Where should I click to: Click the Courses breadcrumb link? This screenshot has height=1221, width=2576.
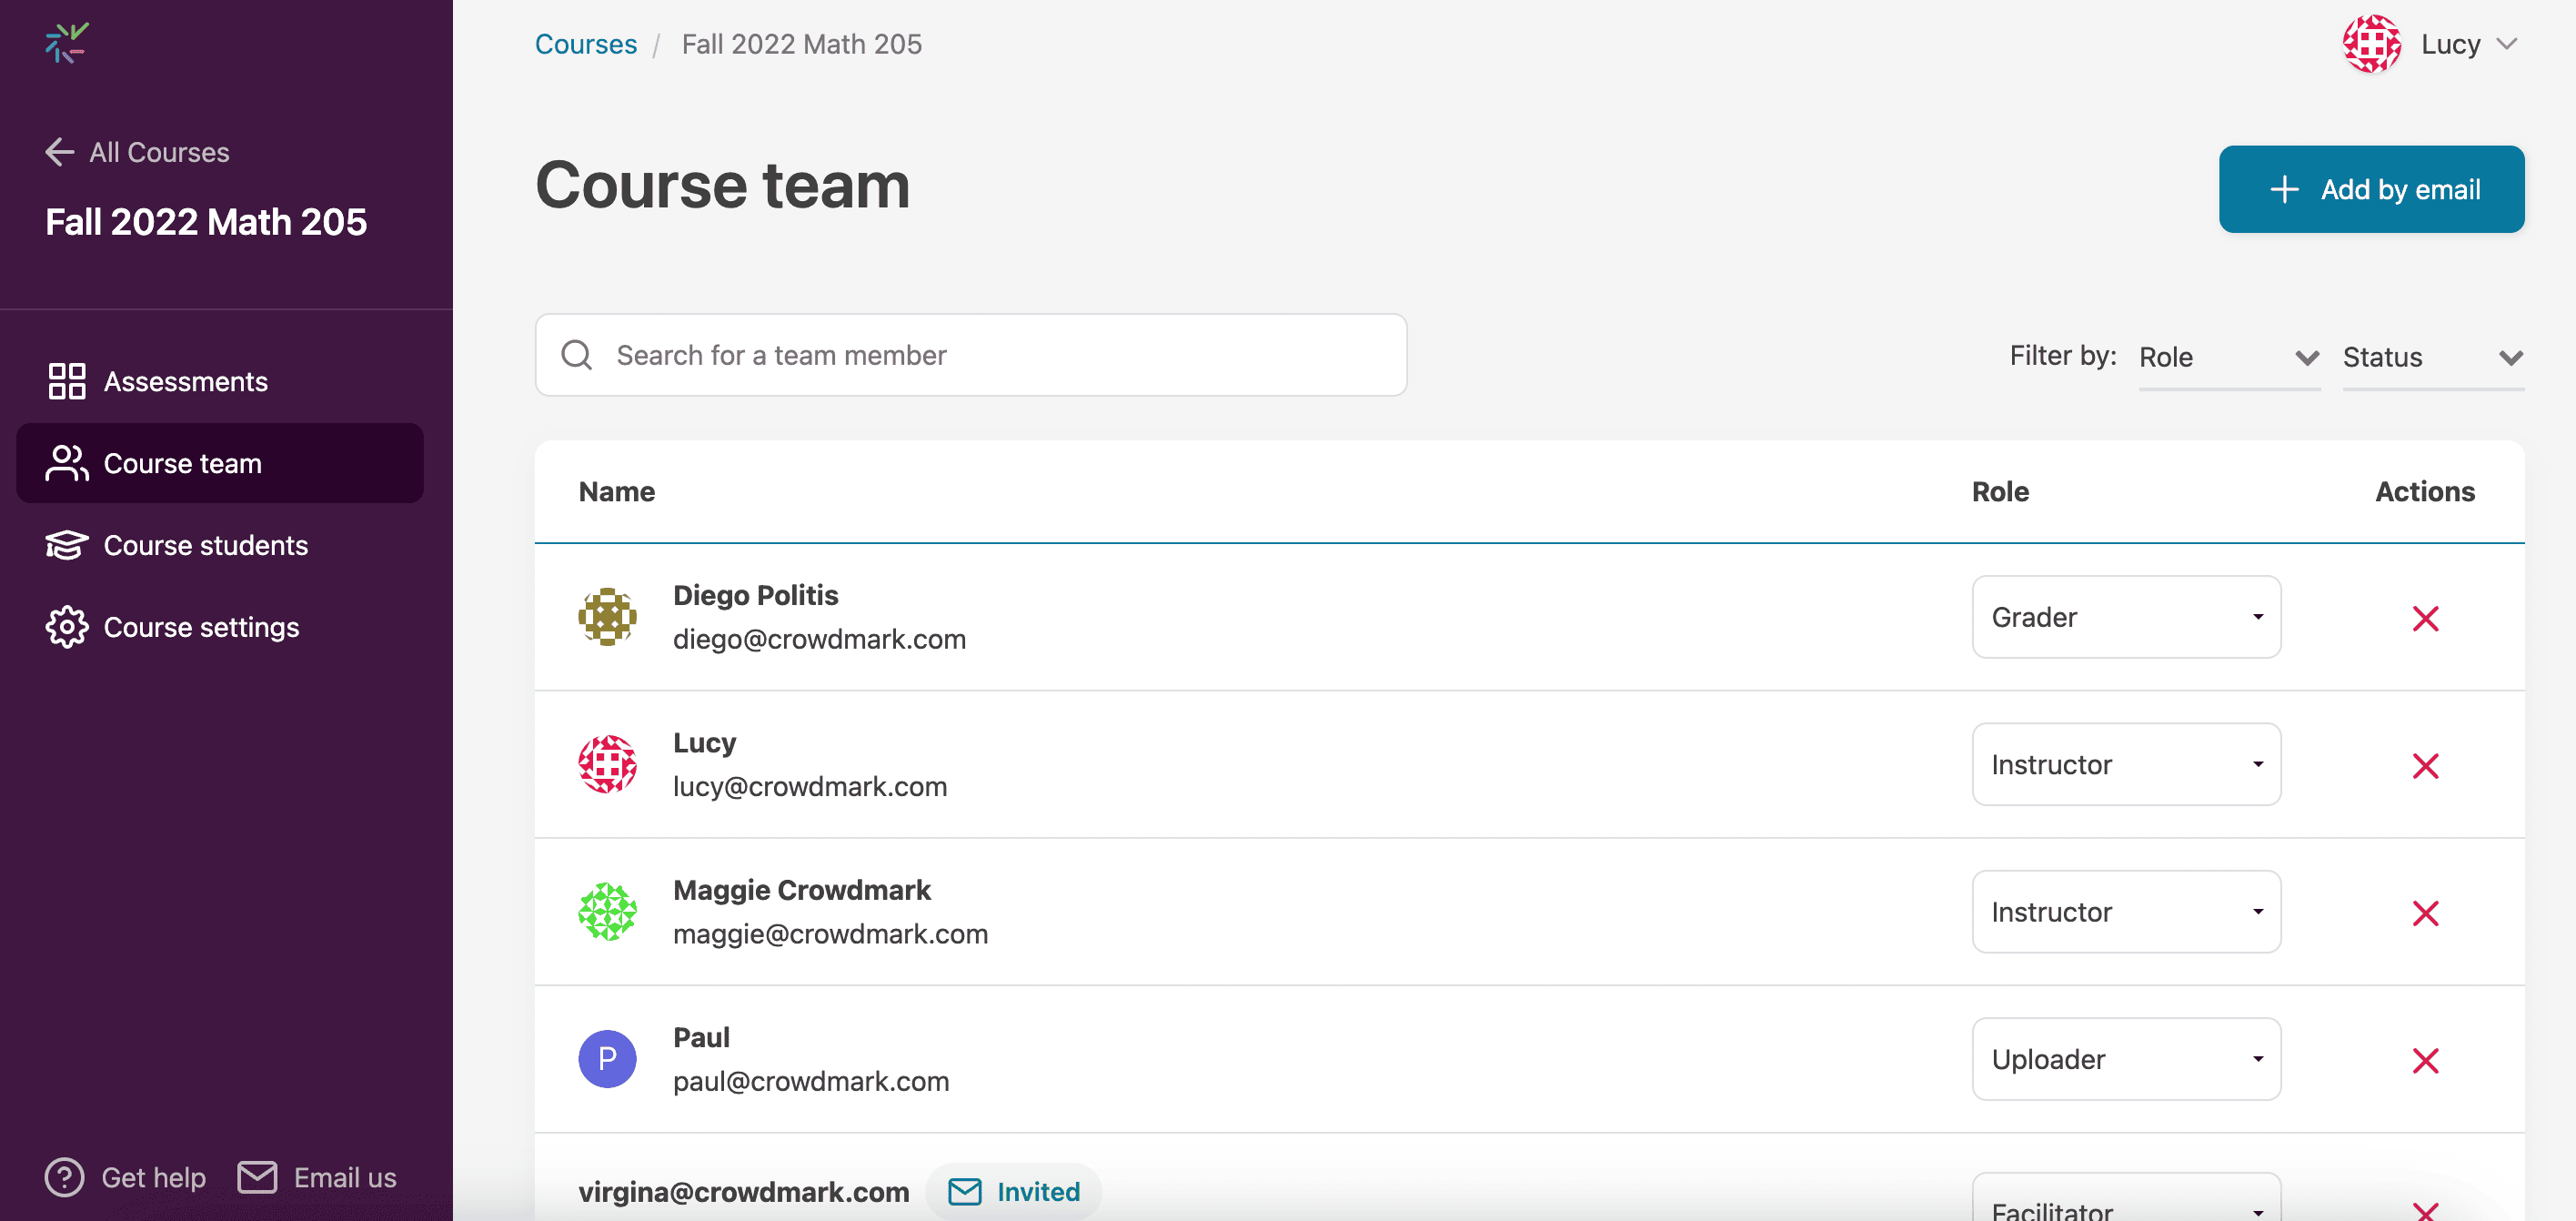coord(585,44)
